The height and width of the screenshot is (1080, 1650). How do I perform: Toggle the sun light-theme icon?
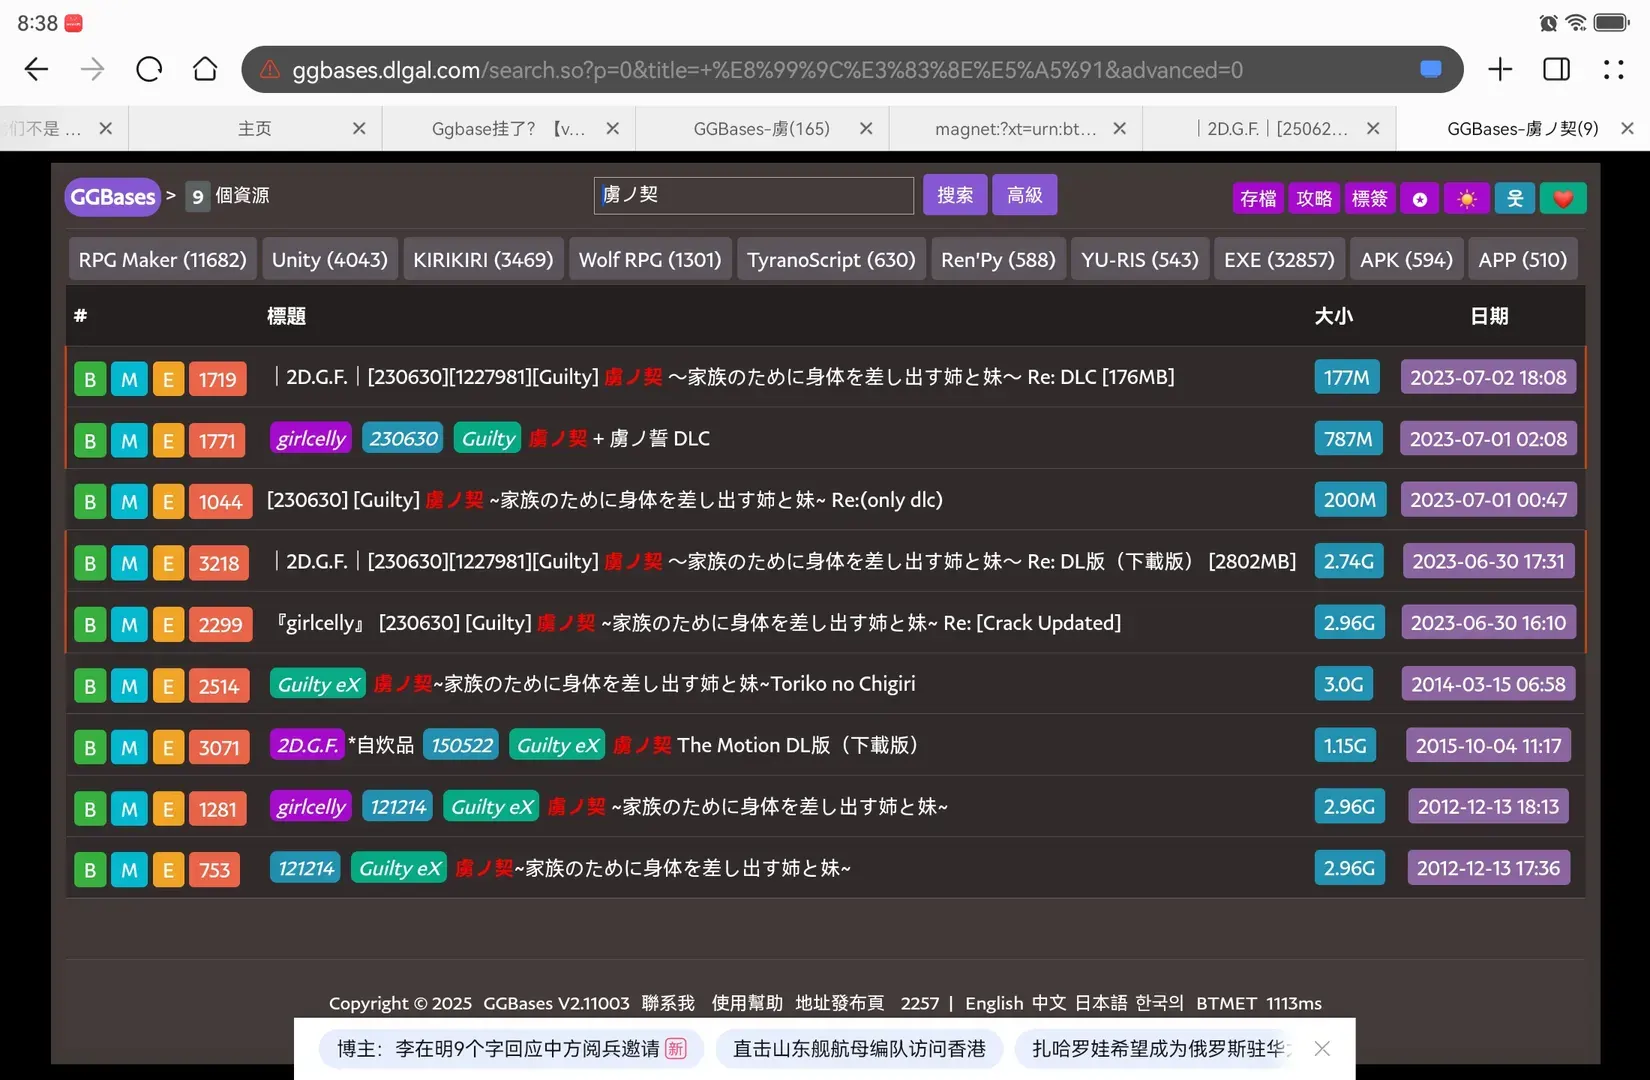pos(1467,199)
